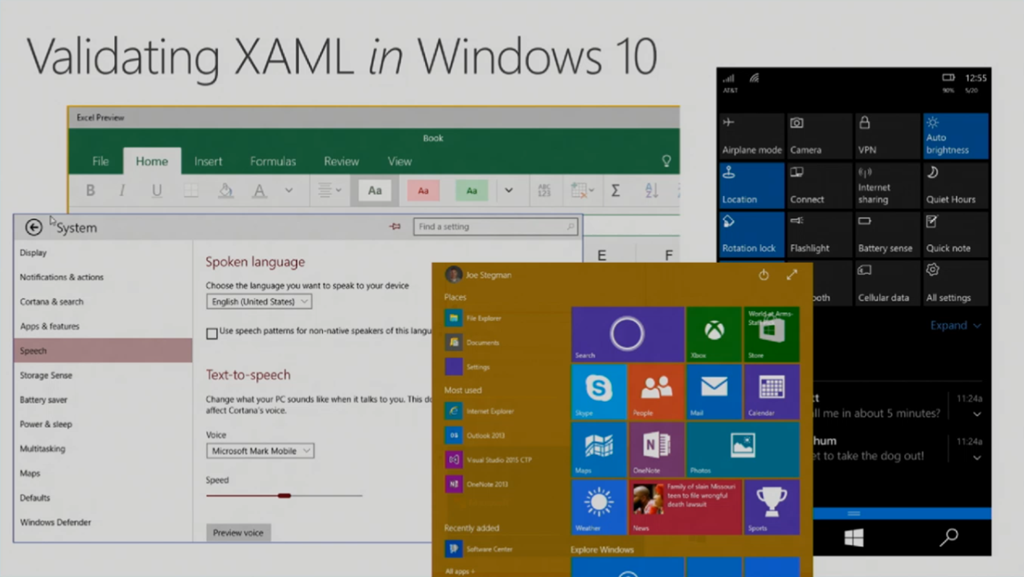Toggle Underline in Excel ribbon

pyautogui.click(x=157, y=191)
